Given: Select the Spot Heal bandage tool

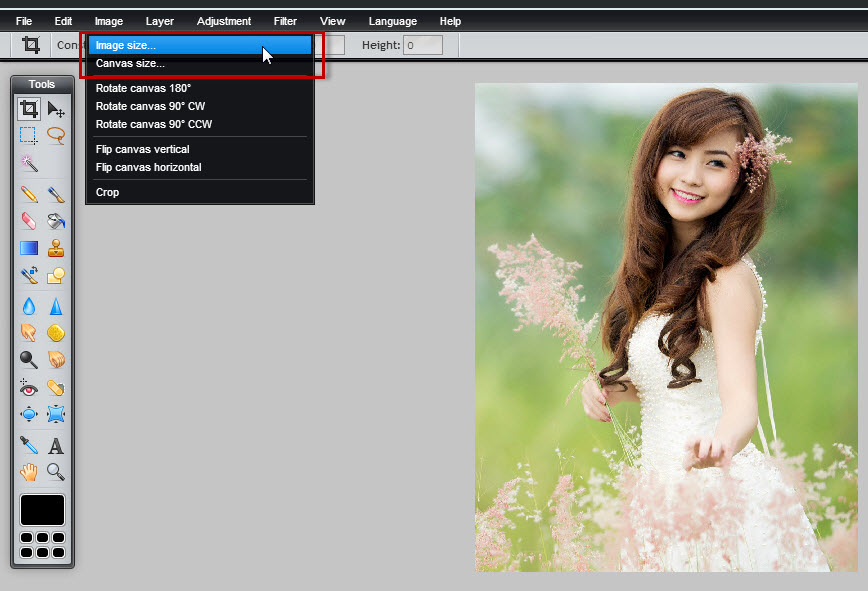Looking at the screenshot, I should click(55, 387).
